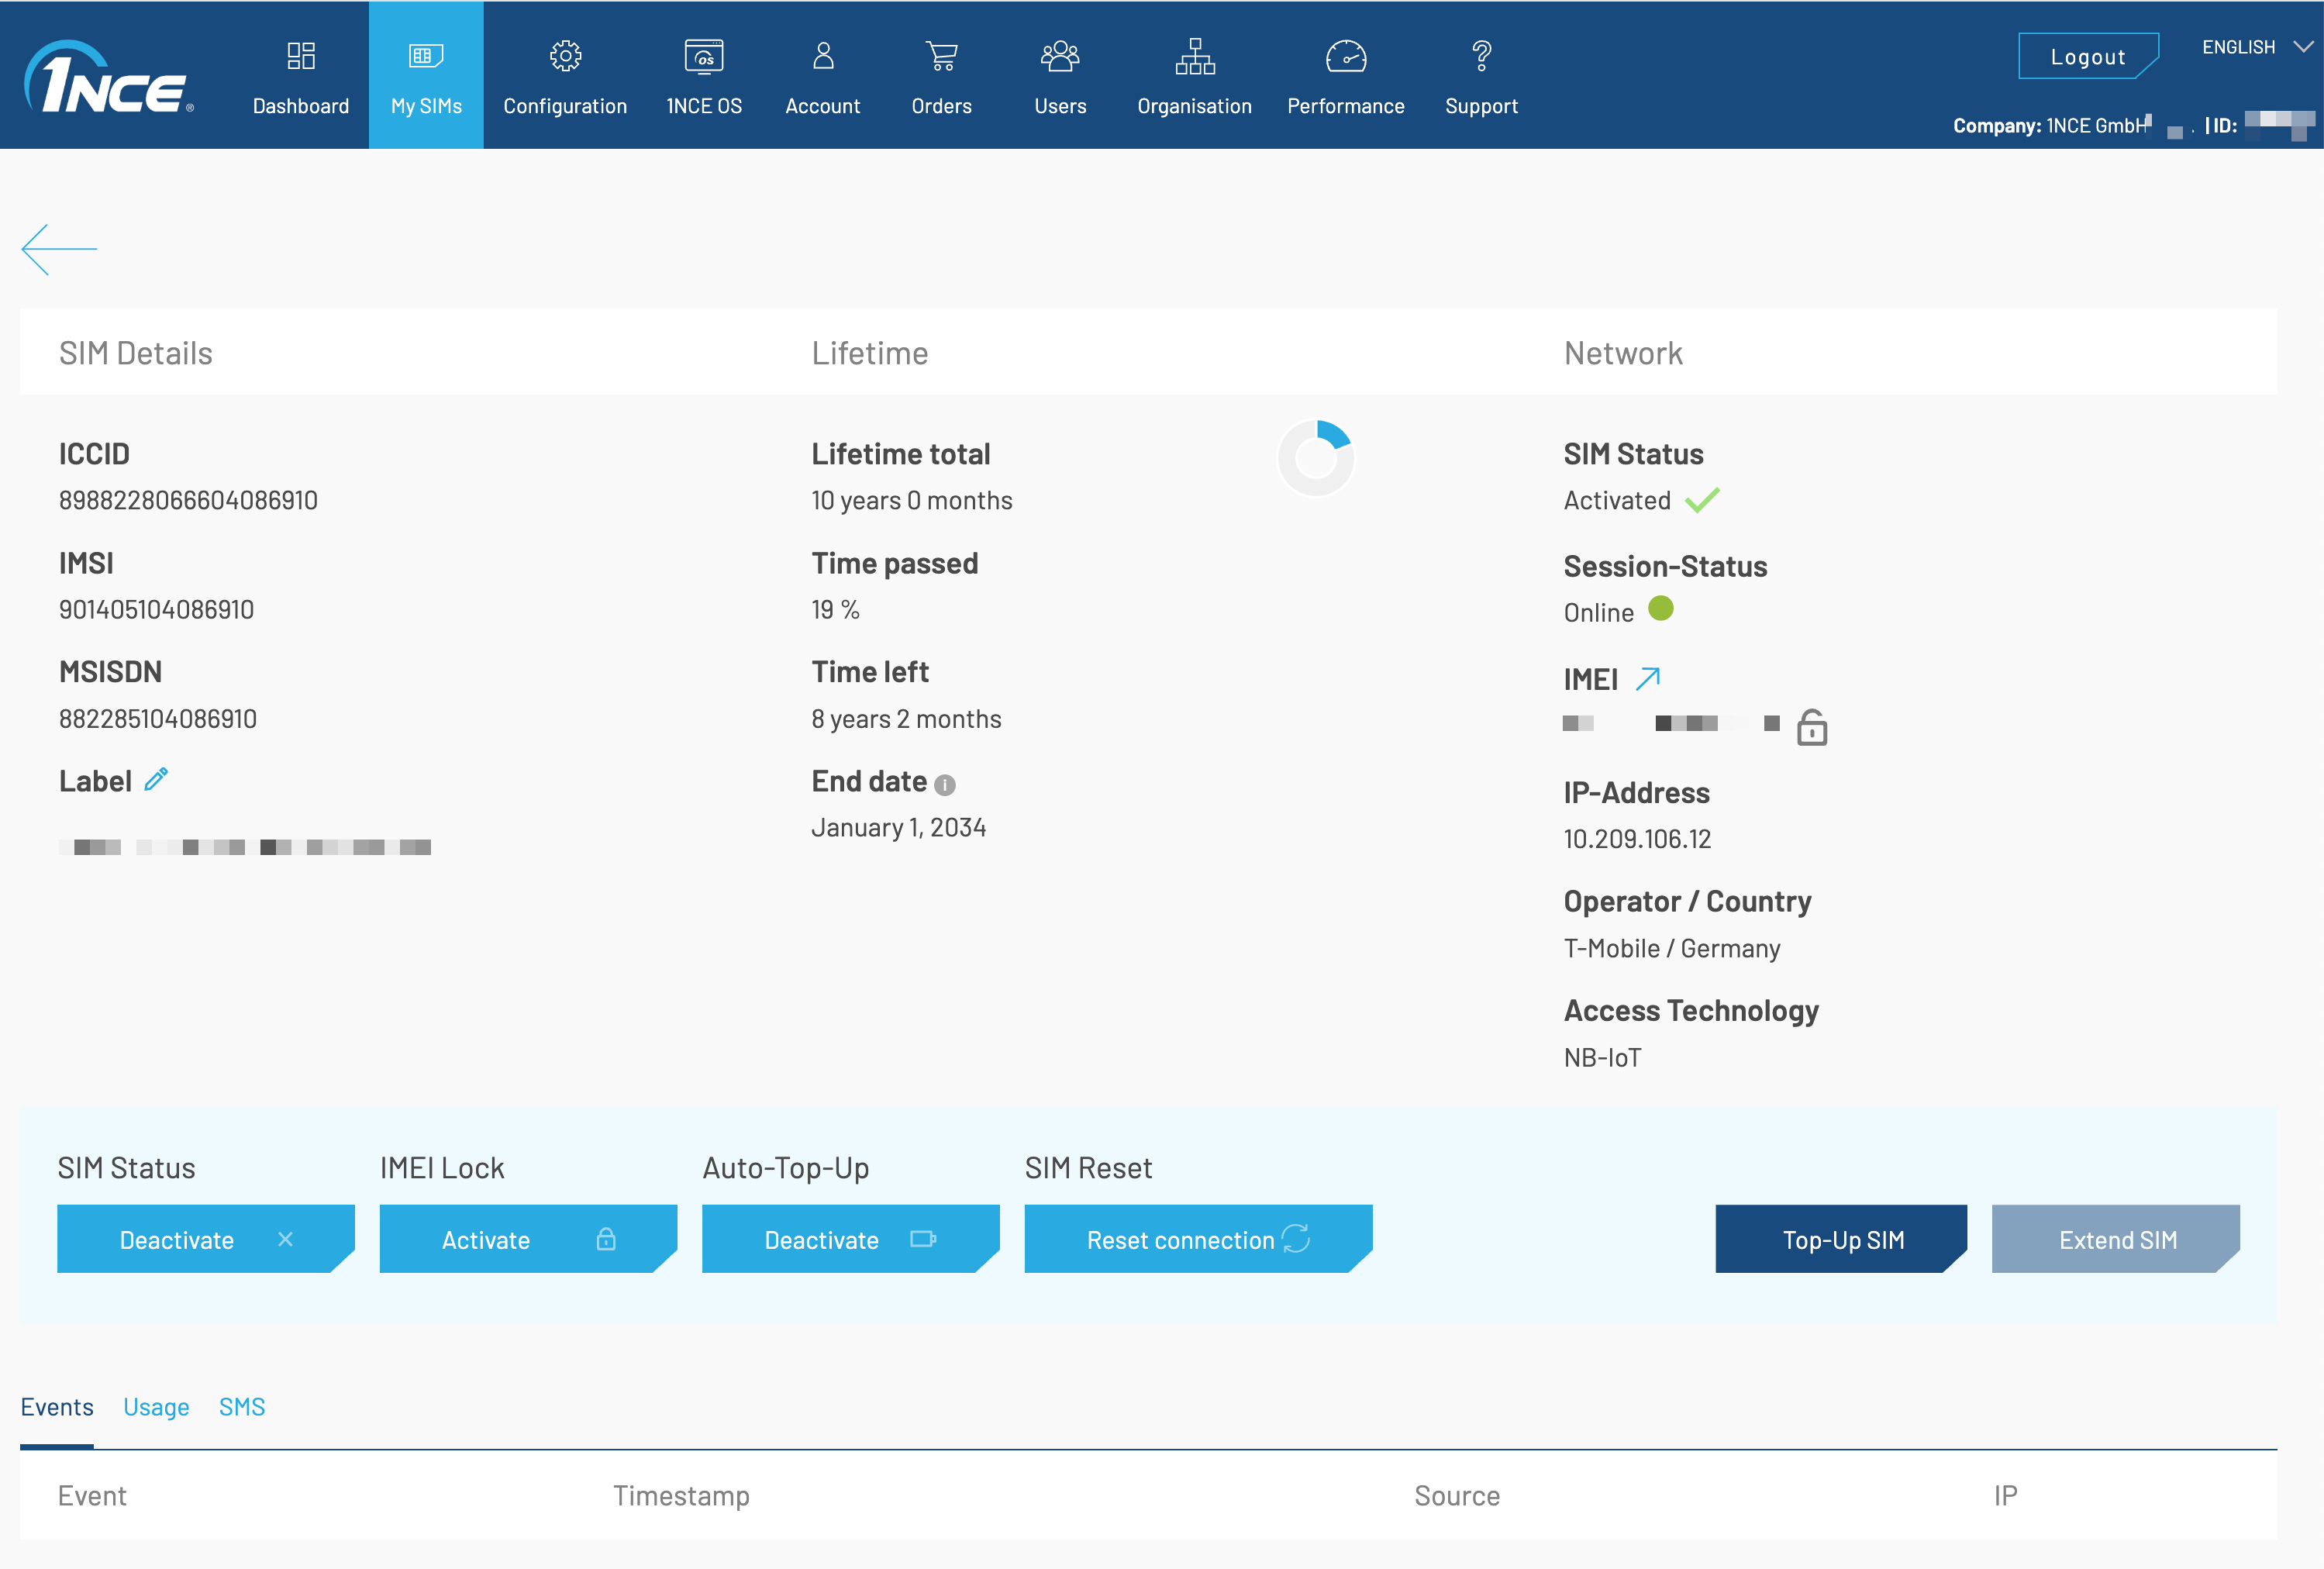Switch to the Usage tab

(156, 1407)
